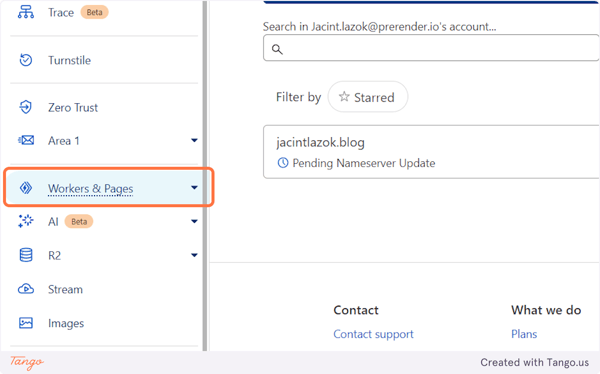Click the Beta badge next to AI

click(x=79, y=221)
